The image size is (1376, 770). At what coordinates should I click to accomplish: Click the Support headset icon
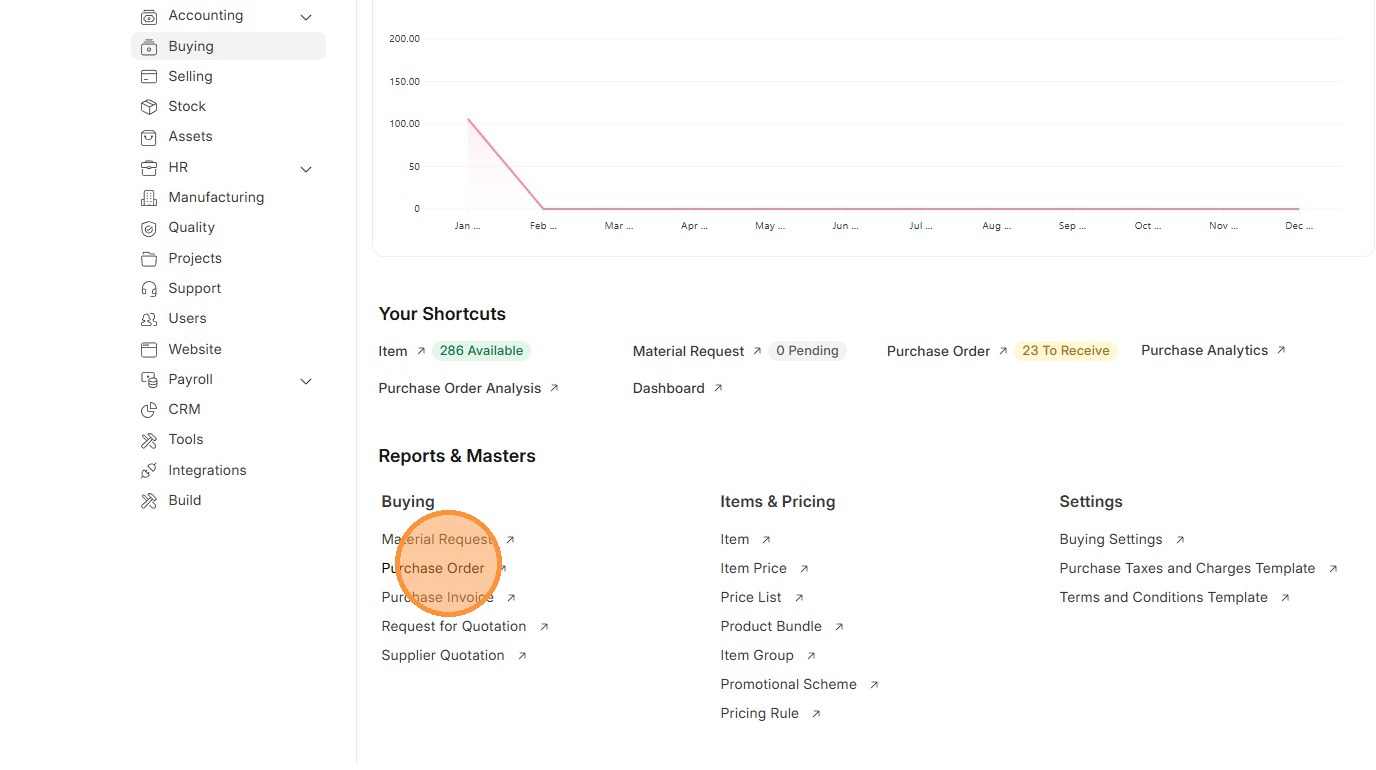pyautogui.click(x=149, y=289)
